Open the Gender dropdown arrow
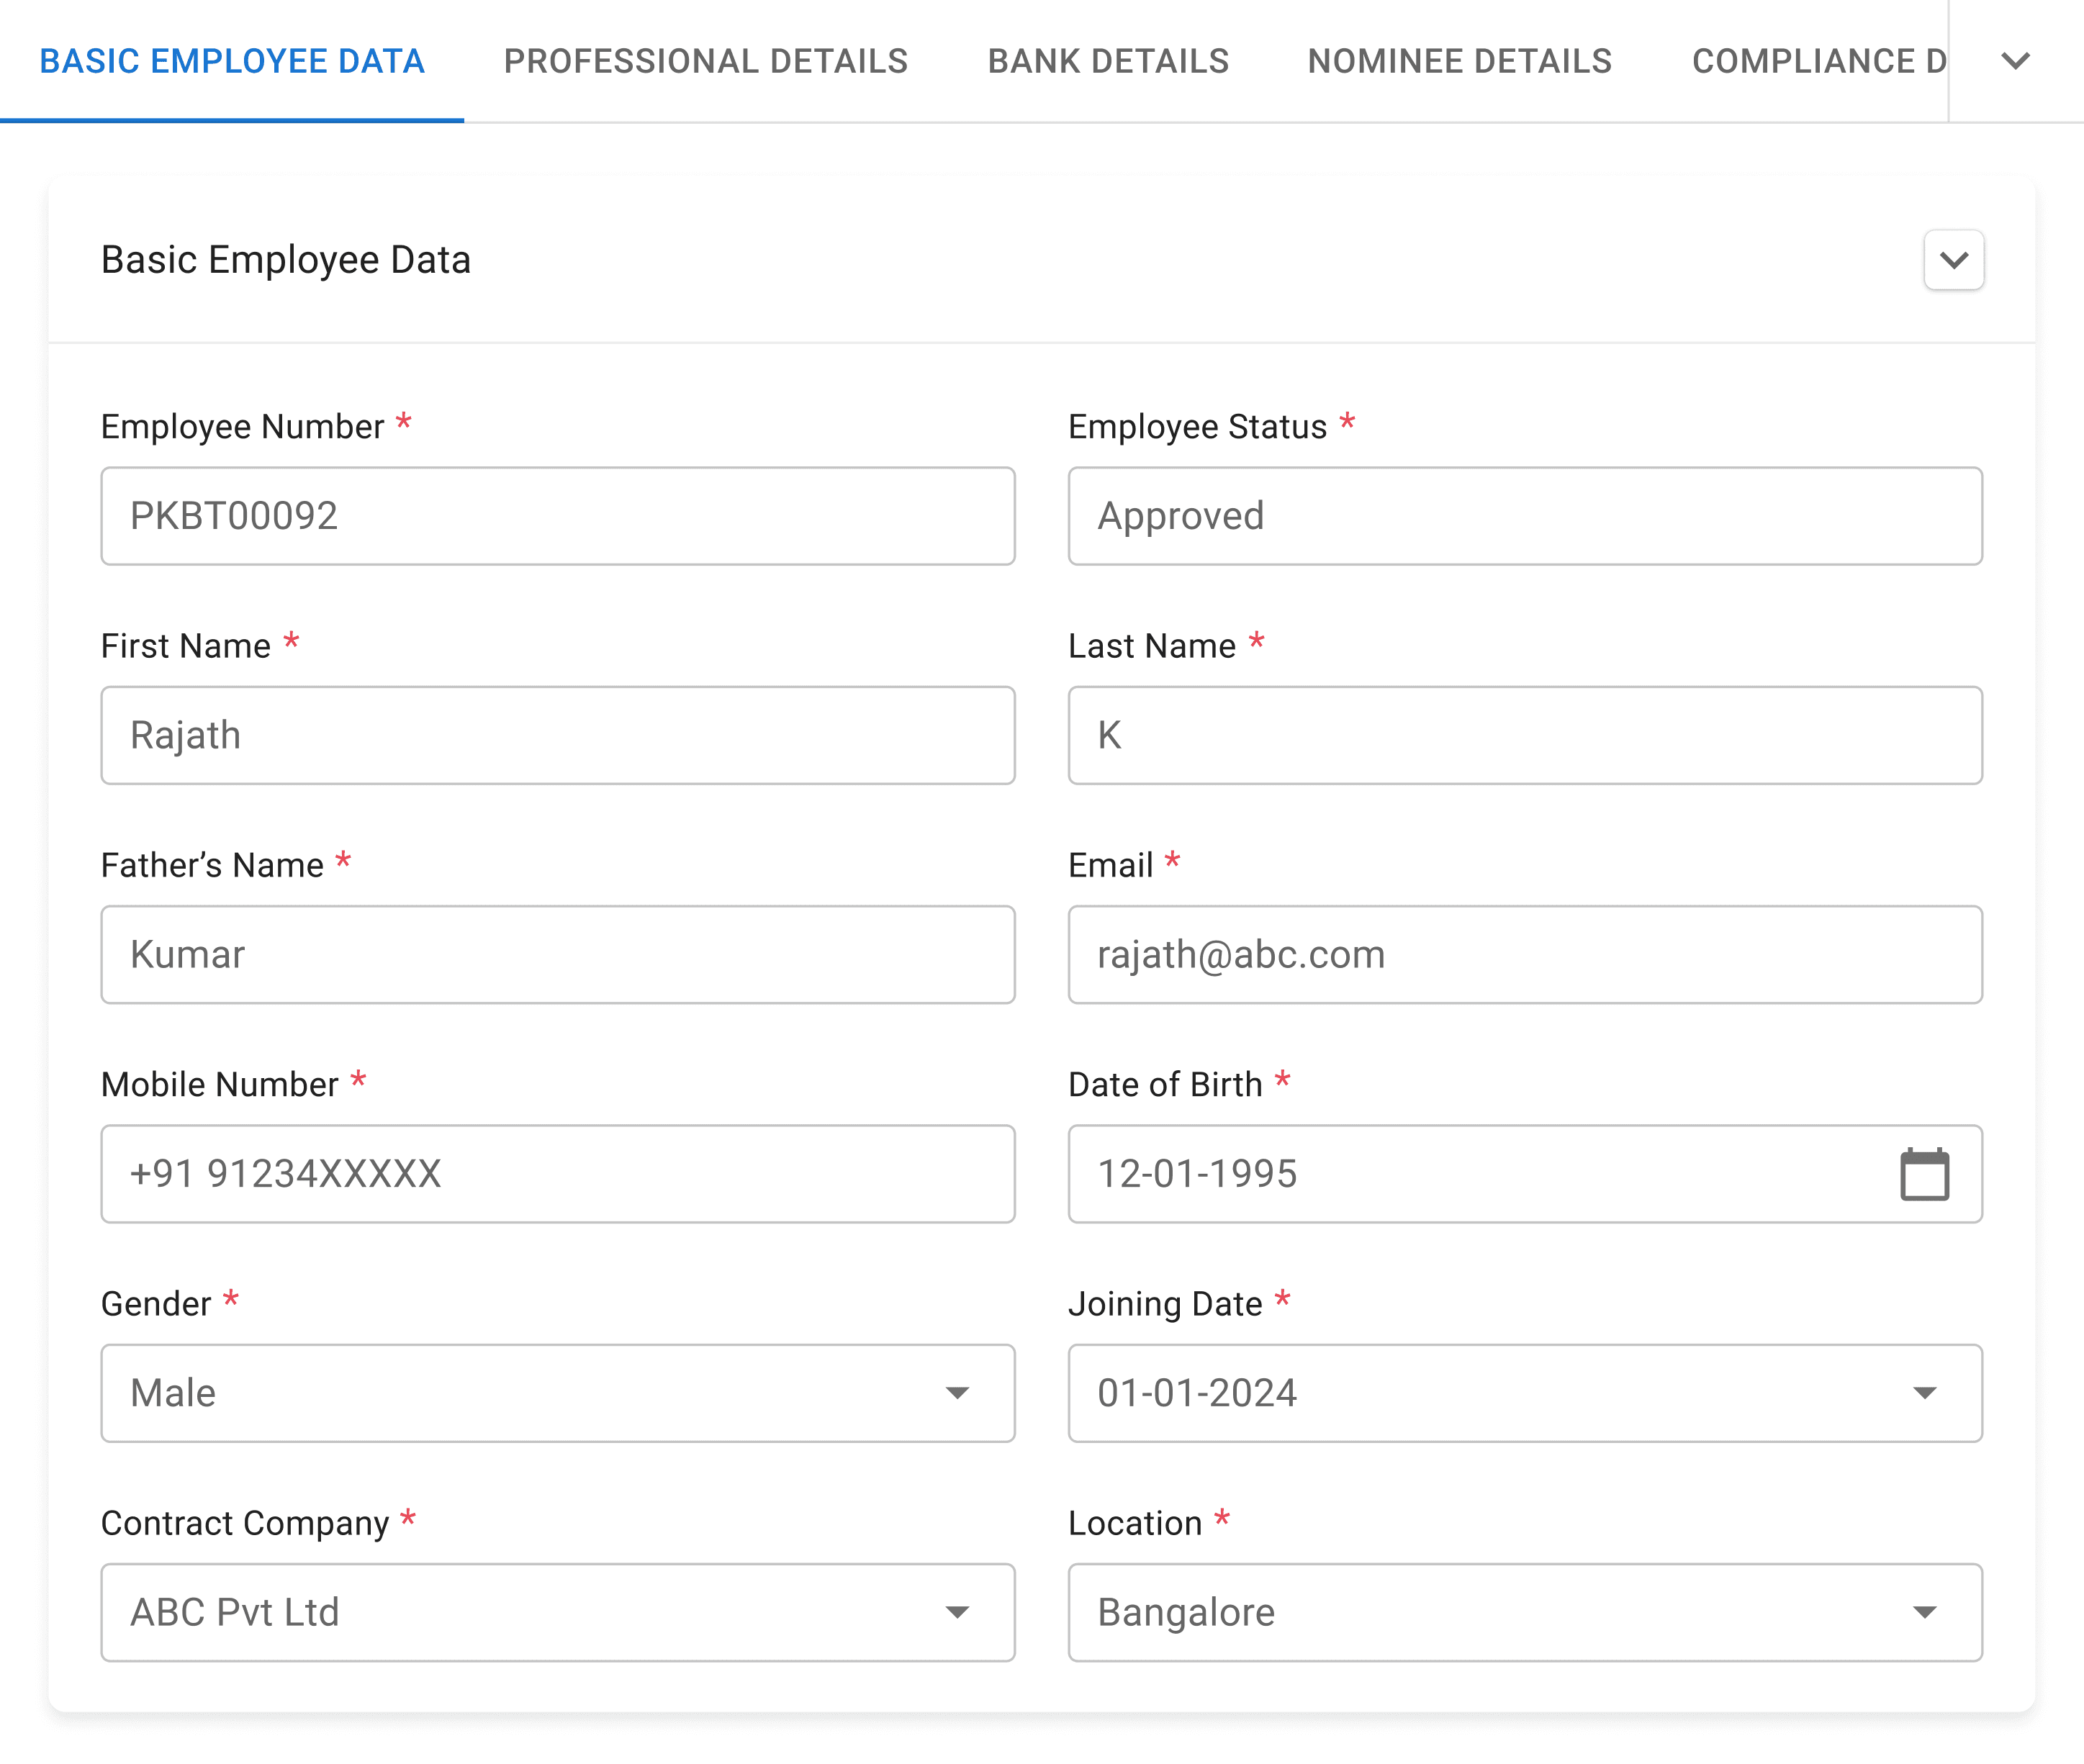2084x1764 pixels. (957, 1393)
